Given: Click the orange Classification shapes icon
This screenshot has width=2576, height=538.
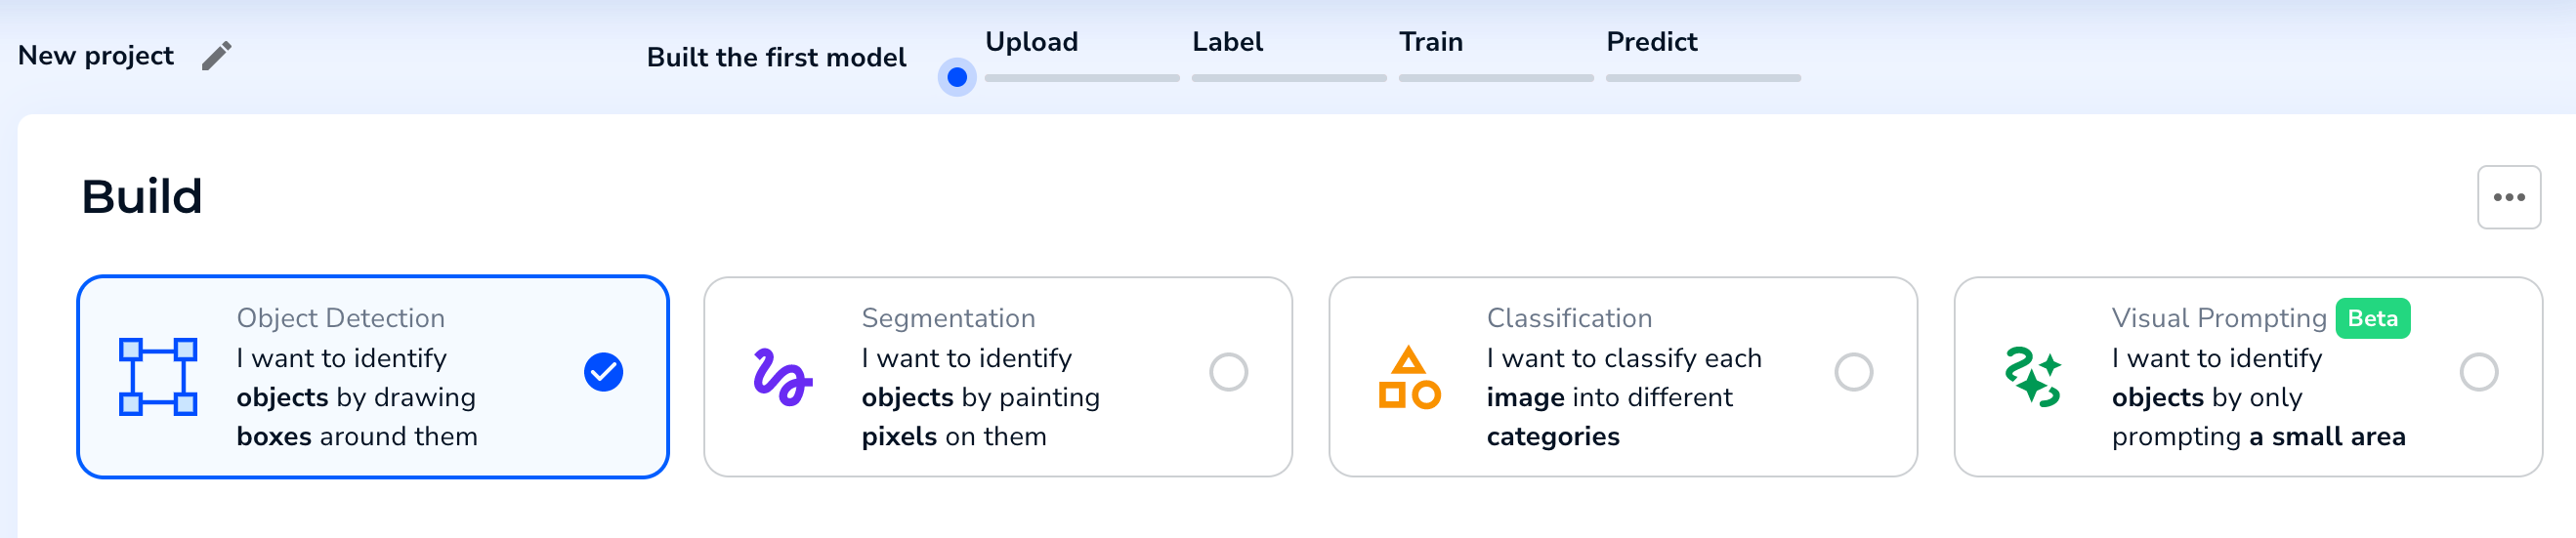Looking at the screenshot, I should pos(1409,377).
